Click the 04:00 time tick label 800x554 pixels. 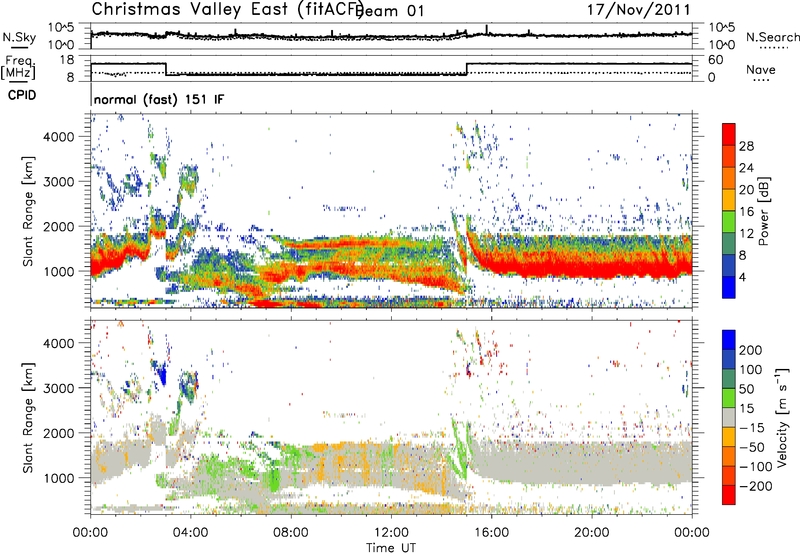191,533
